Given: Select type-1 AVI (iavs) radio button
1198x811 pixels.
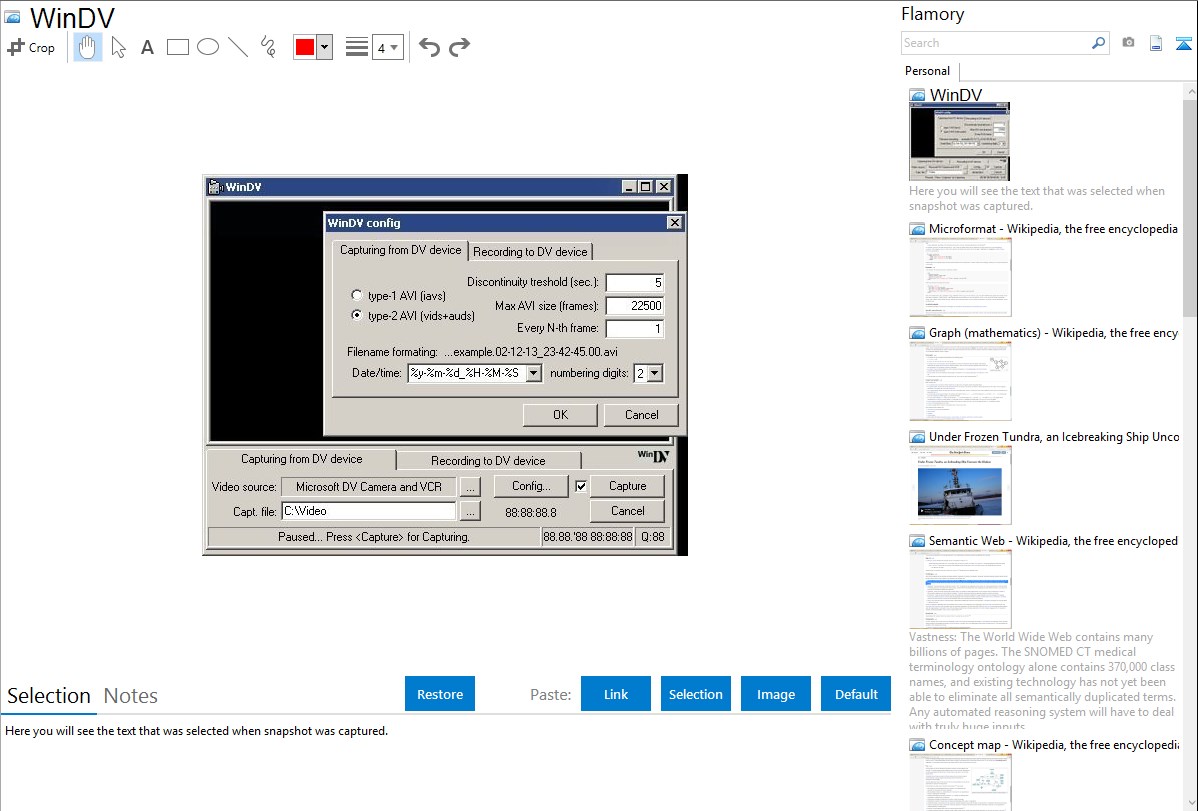Looking at the screenshot, I should [357, 296].
